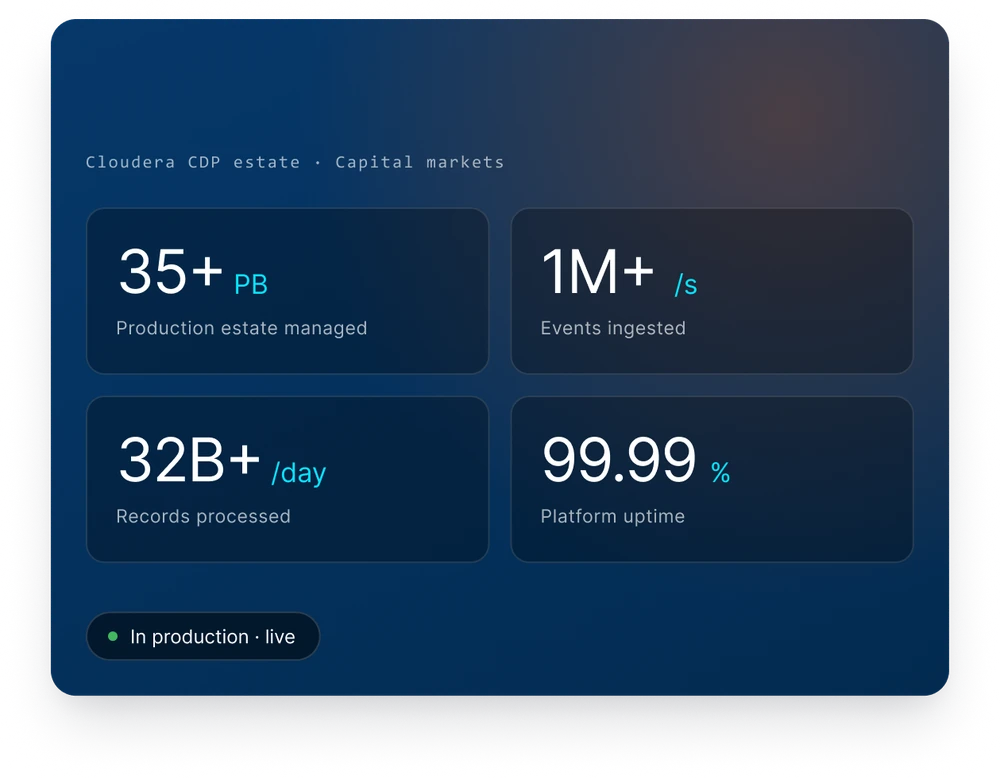Click the 'PB' unit label

click(251, 285)
